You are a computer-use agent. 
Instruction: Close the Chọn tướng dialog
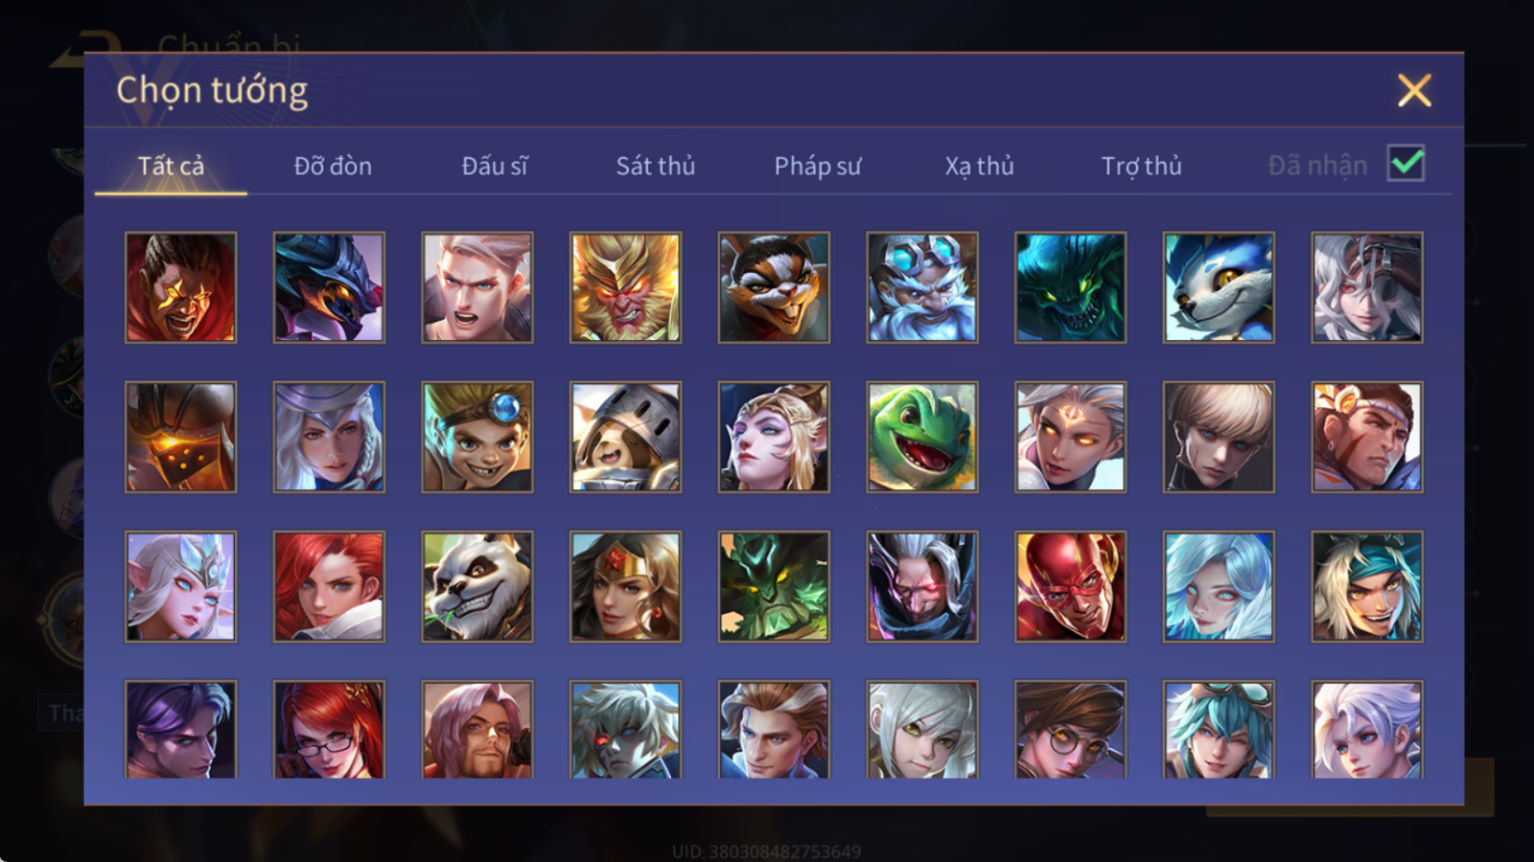pyautogui.click(x=1414, y=91)
